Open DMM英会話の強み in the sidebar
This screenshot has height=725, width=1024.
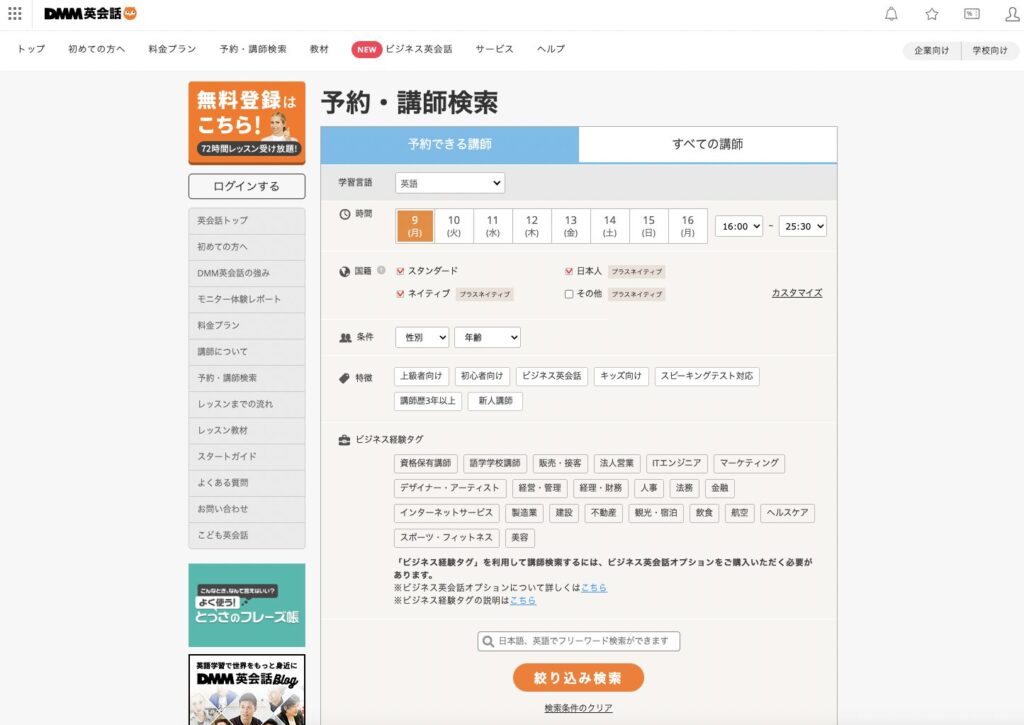pos(247,273)
